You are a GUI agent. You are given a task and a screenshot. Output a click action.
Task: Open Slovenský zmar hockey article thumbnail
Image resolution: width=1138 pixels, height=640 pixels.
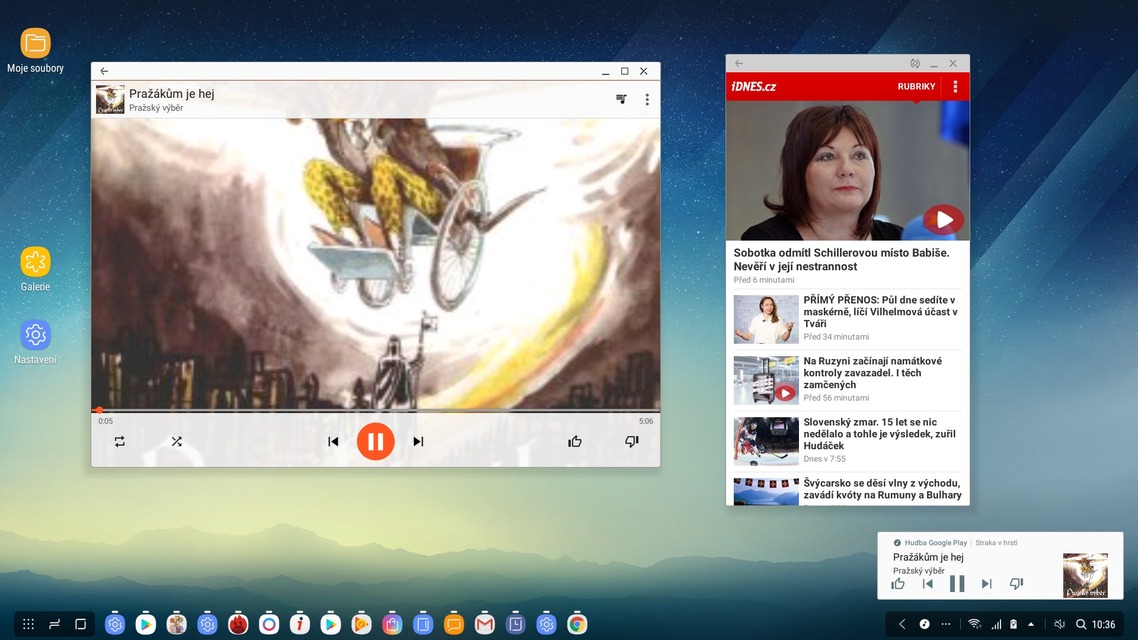(x=766, y=441)
